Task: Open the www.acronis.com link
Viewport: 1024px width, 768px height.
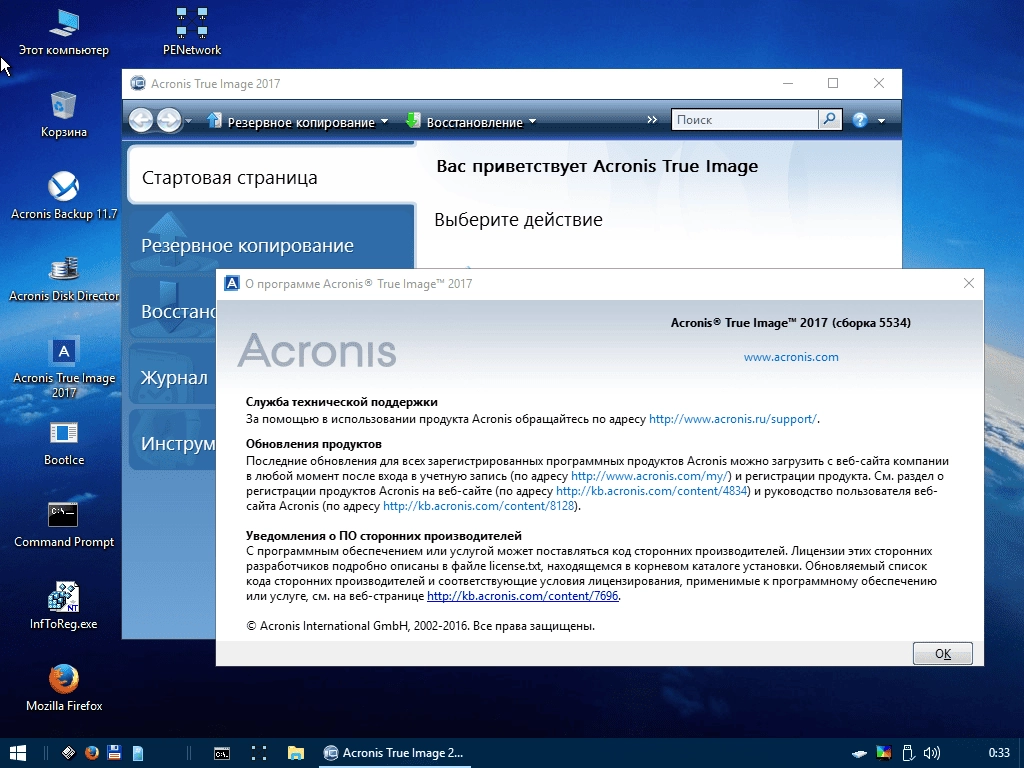Action: (x=791, y=357)
